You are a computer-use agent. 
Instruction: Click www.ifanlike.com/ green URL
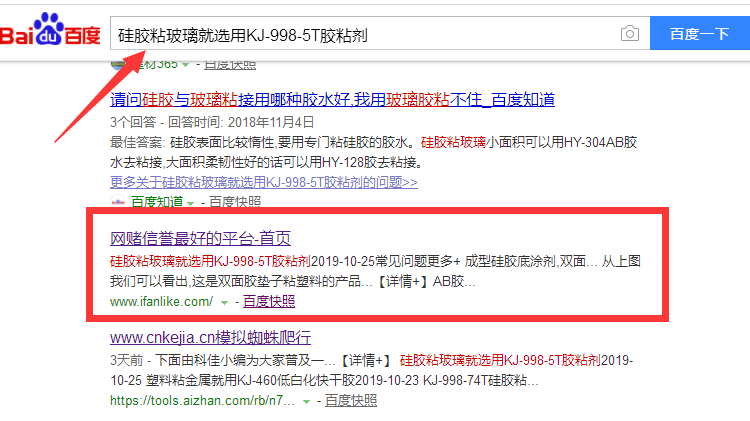[161, 302]
